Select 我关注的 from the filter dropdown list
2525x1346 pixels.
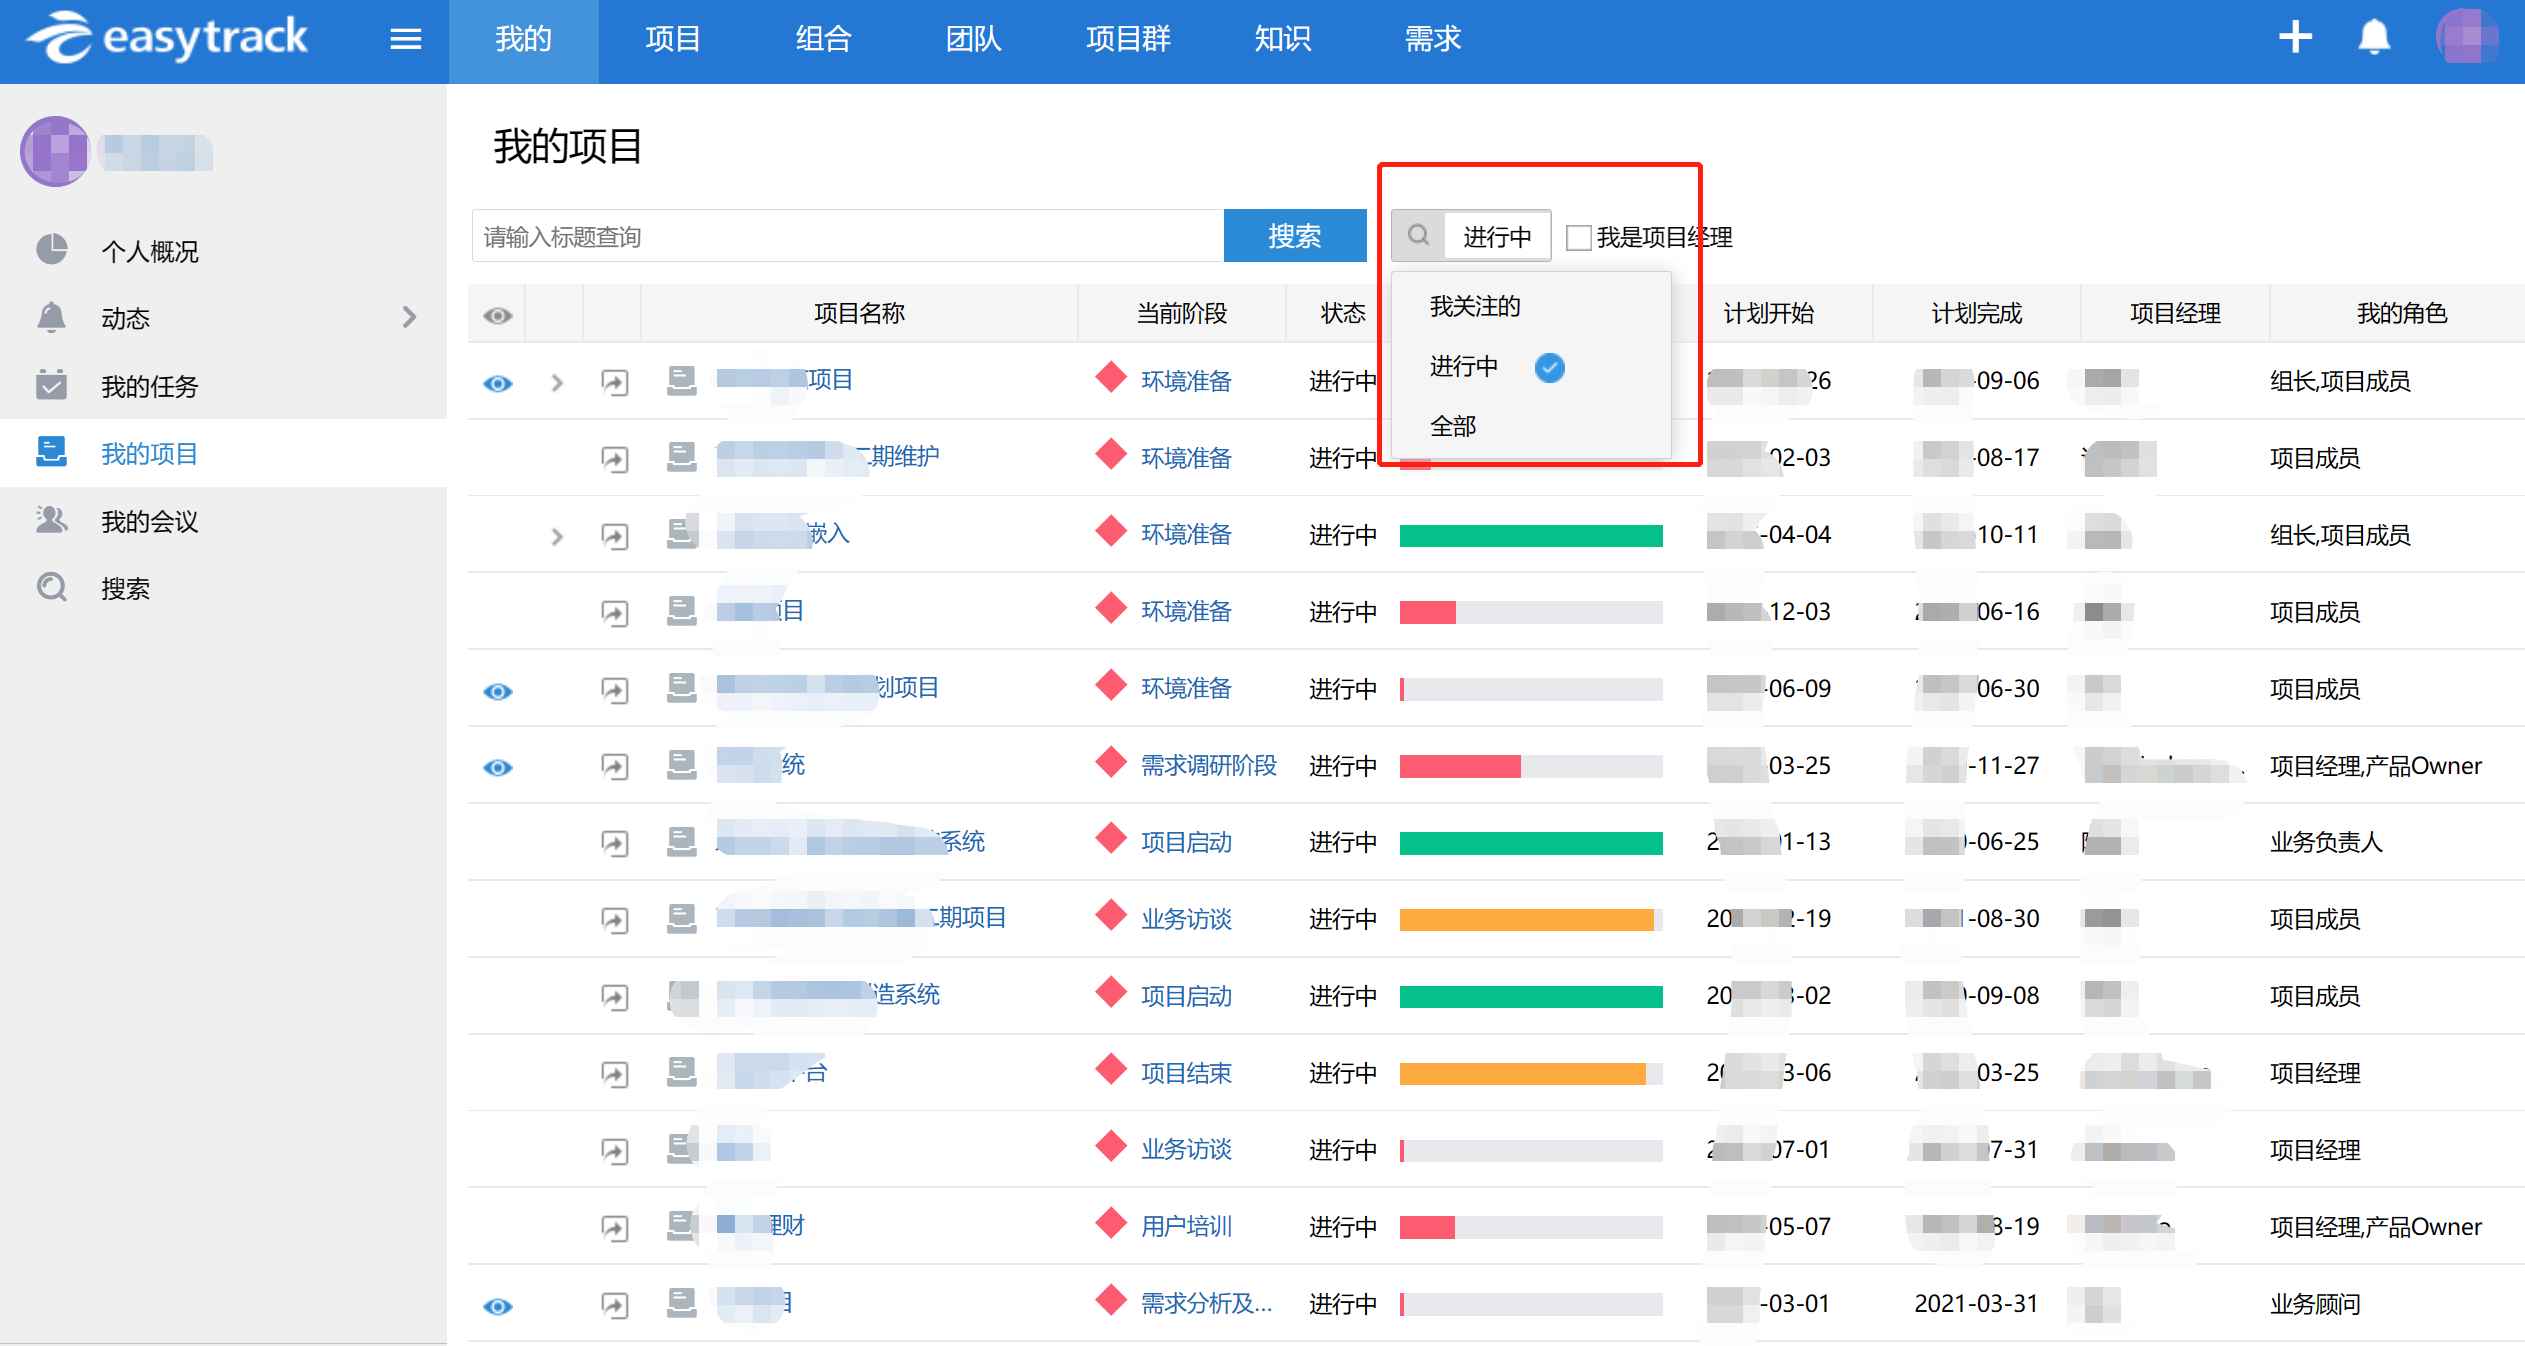1474,306
